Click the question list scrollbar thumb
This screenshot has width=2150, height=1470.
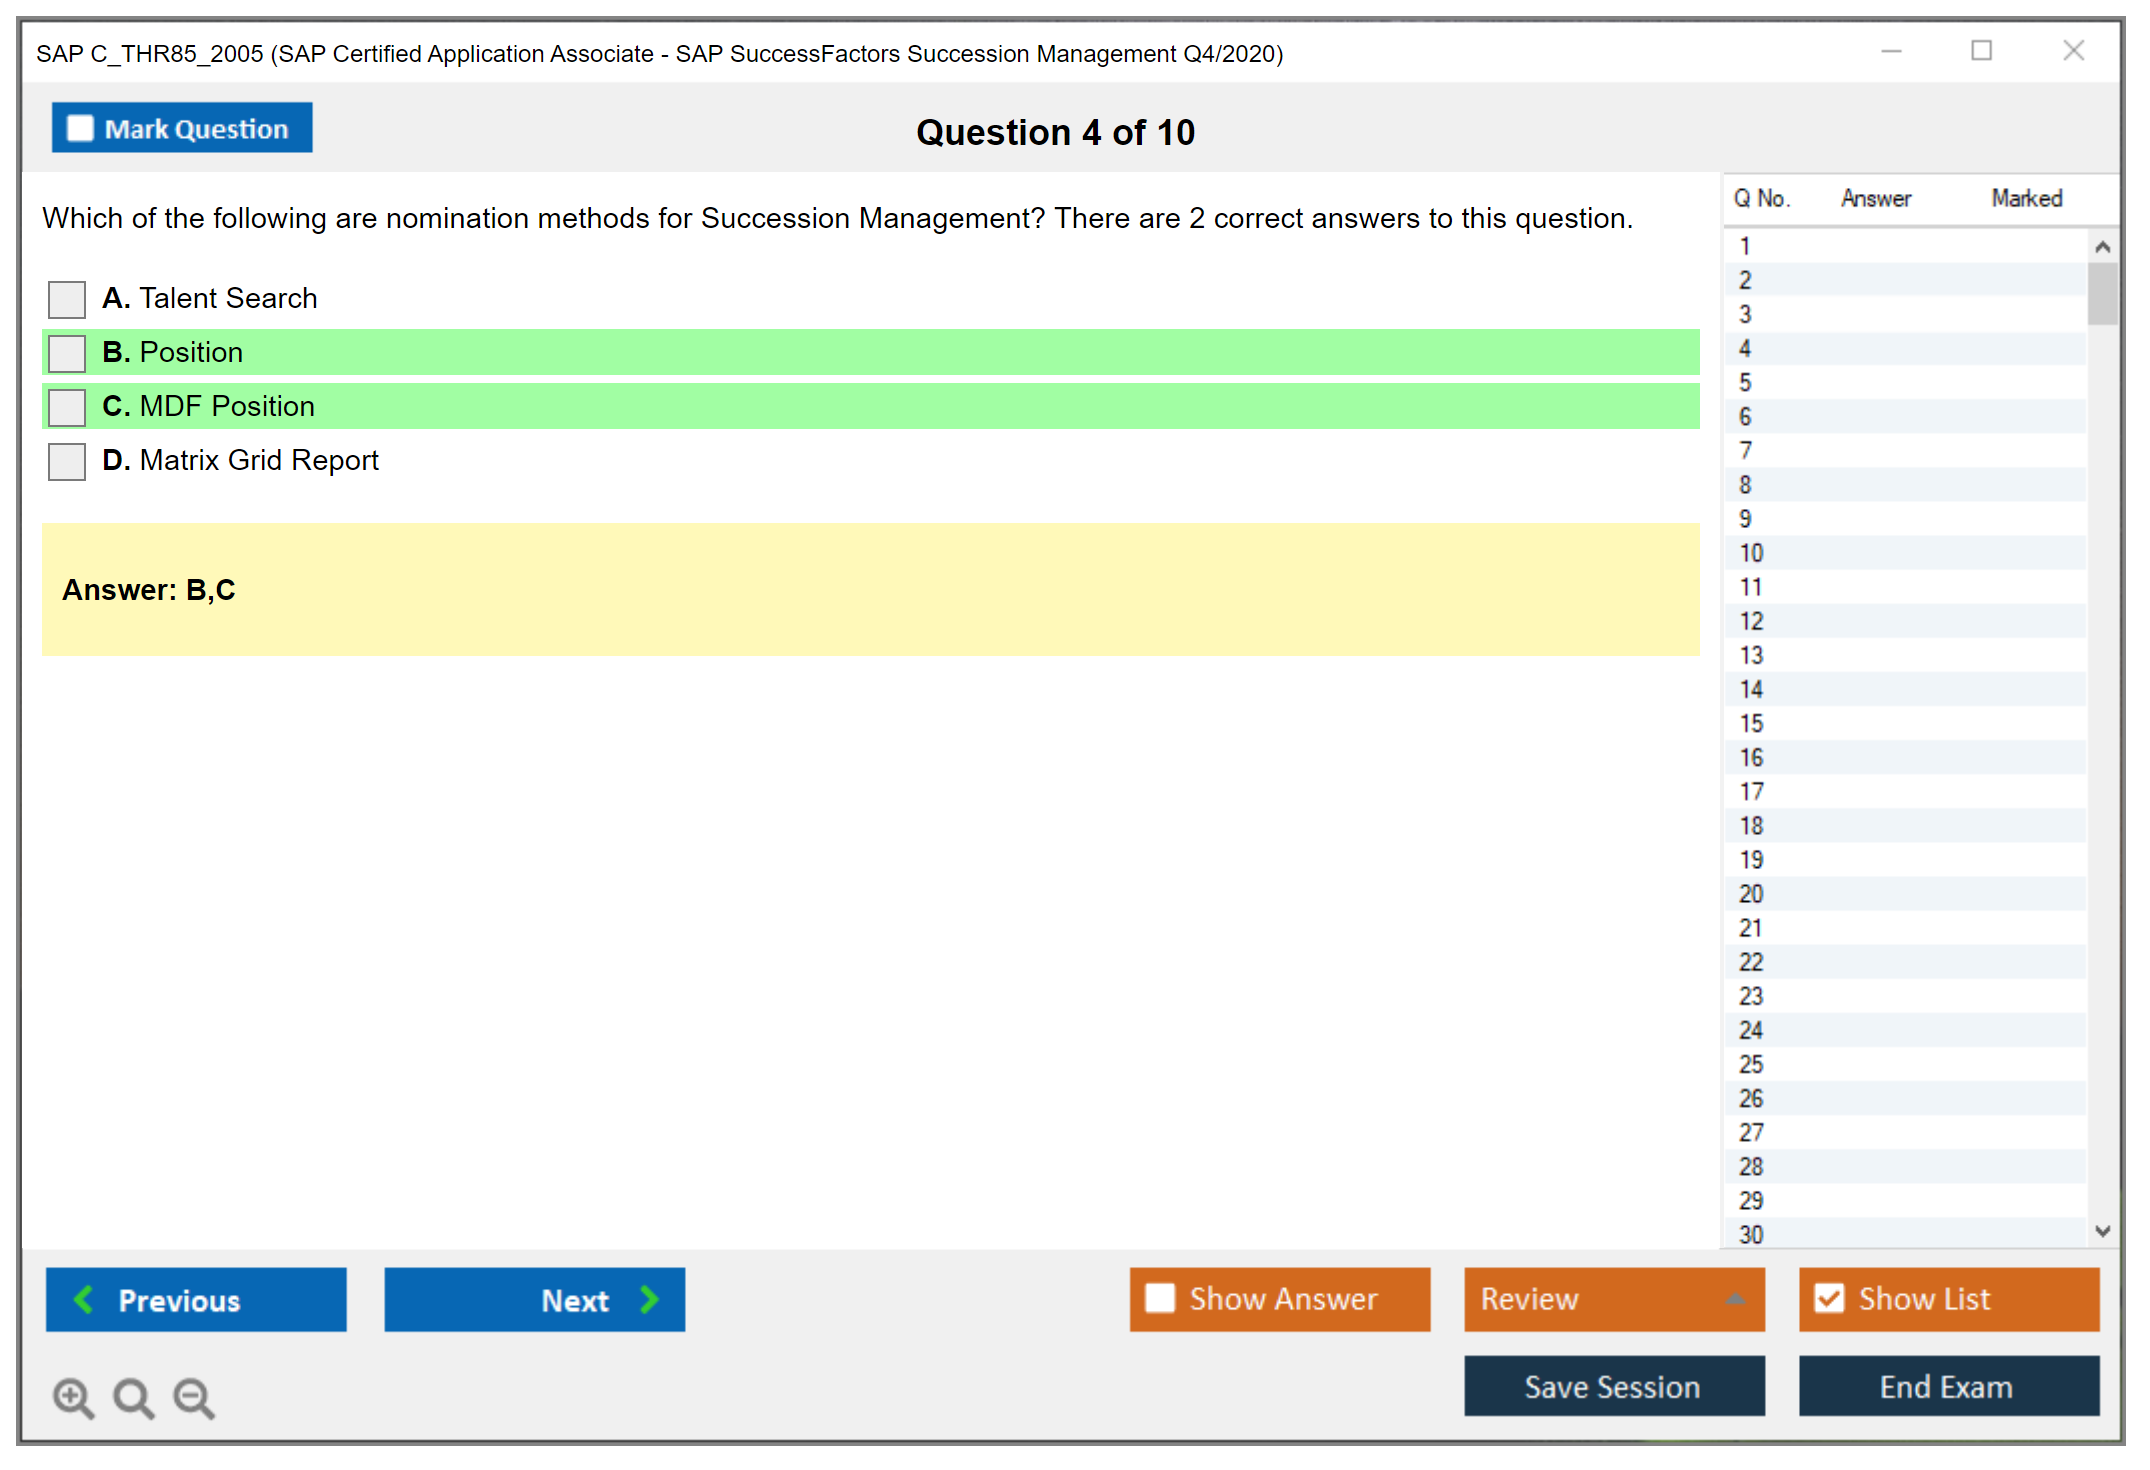click(x=2102, y=293)
